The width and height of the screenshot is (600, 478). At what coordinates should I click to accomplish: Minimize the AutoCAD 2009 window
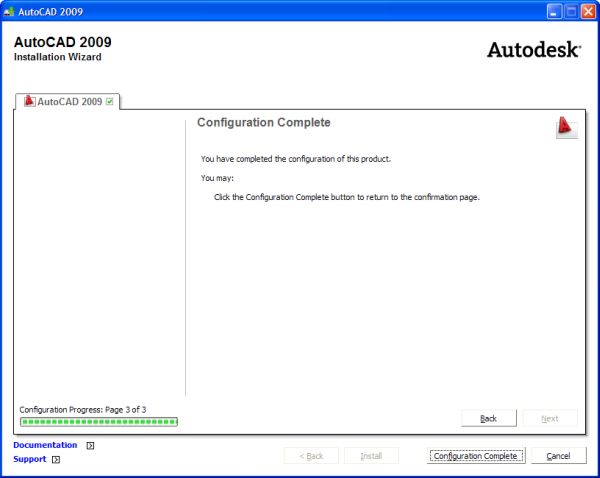[x=554, y=11]
